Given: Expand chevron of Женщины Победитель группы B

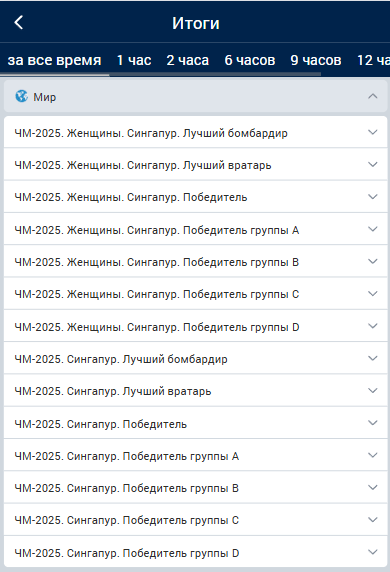Looking at the screenshot, I should tap(372, 261).
